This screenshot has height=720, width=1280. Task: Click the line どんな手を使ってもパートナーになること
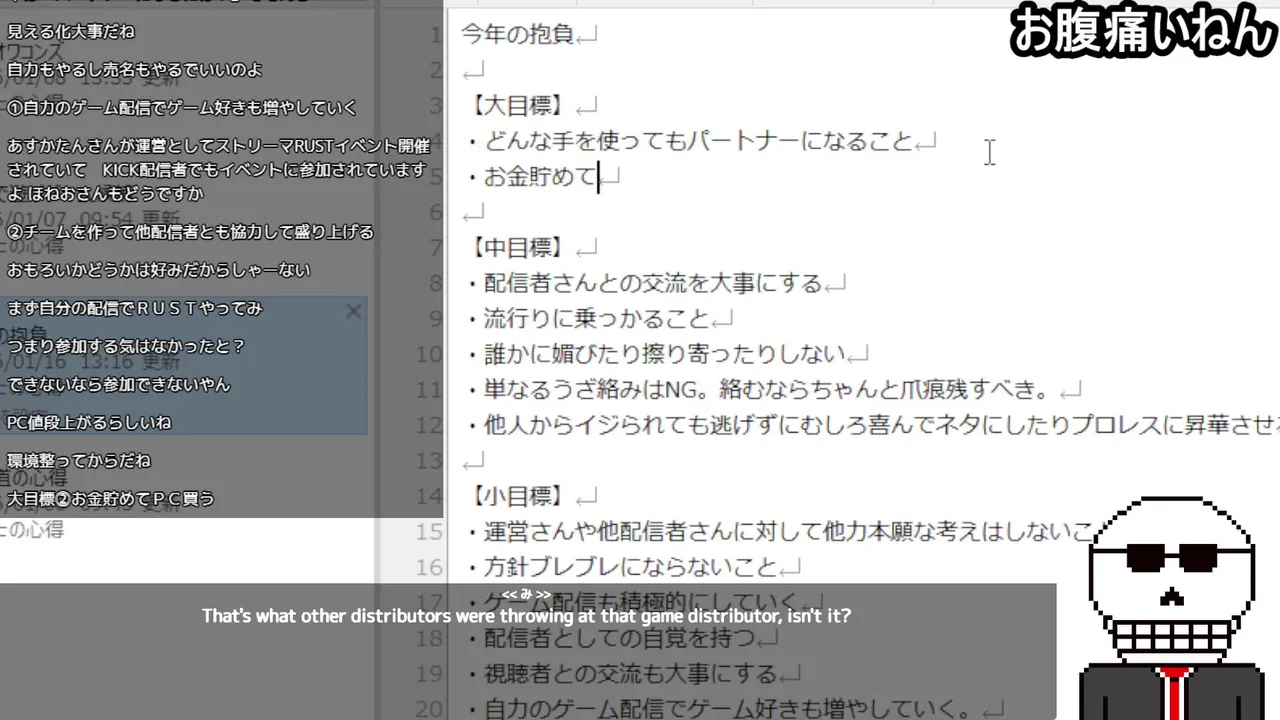689,141
